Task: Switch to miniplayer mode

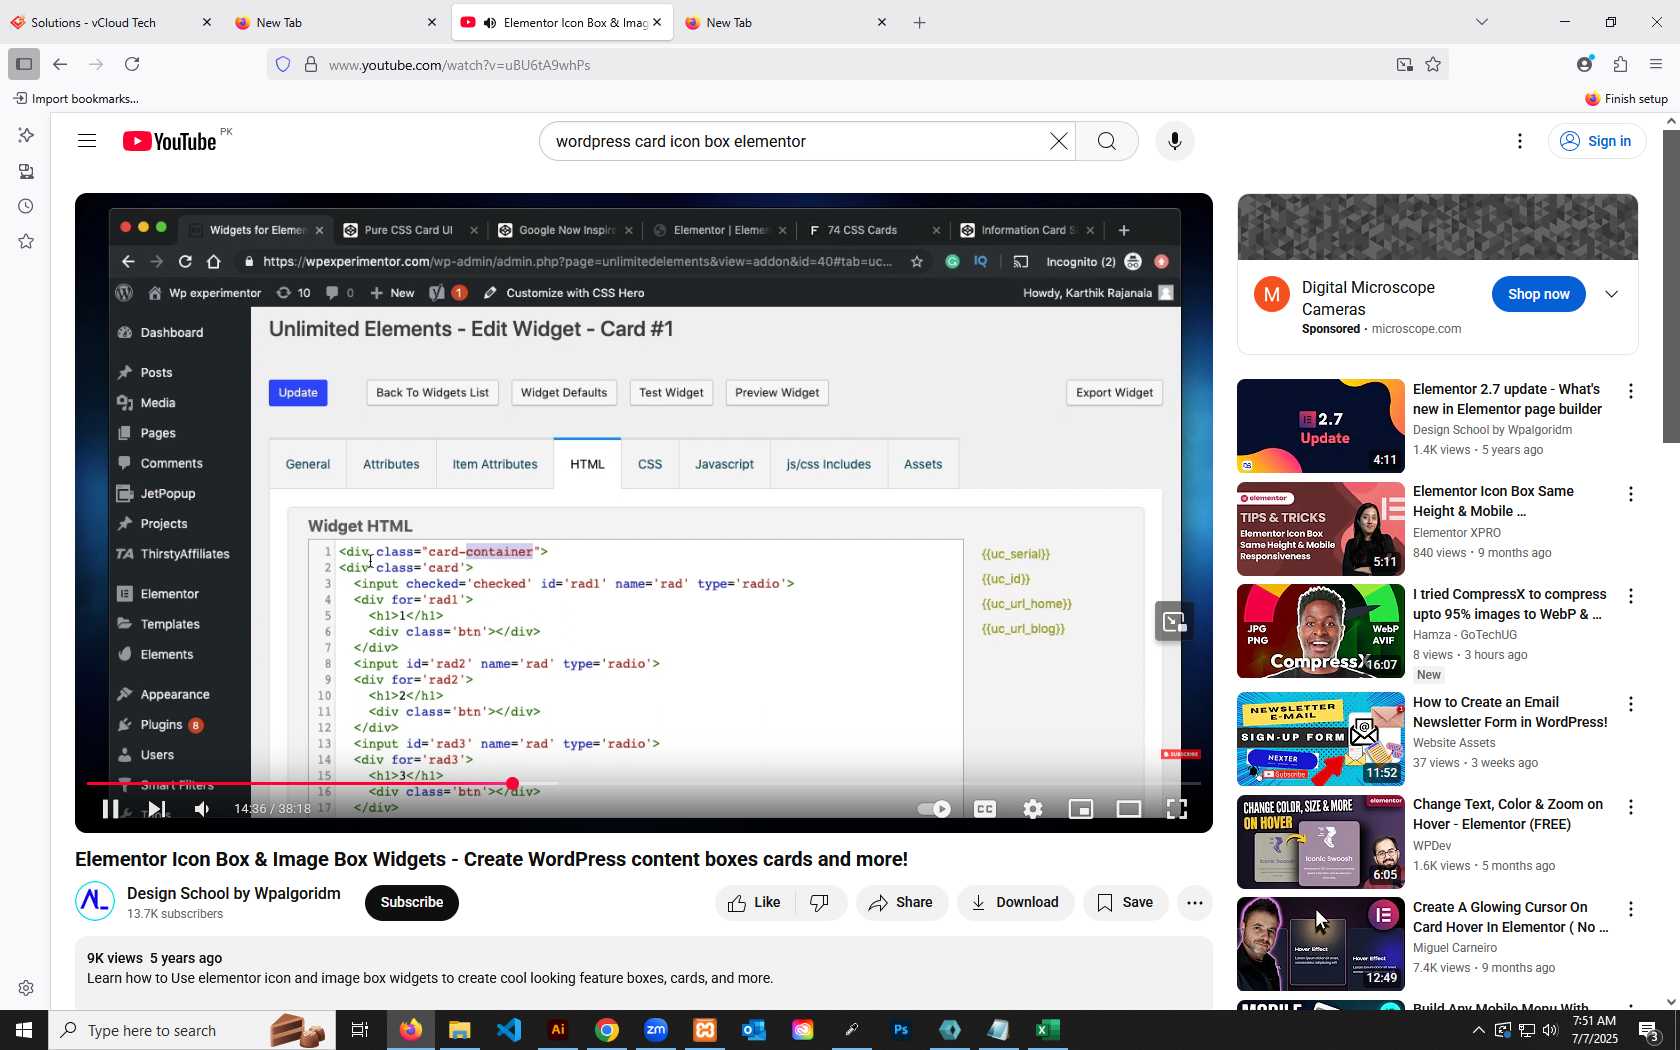Action: coord(1081,809)
